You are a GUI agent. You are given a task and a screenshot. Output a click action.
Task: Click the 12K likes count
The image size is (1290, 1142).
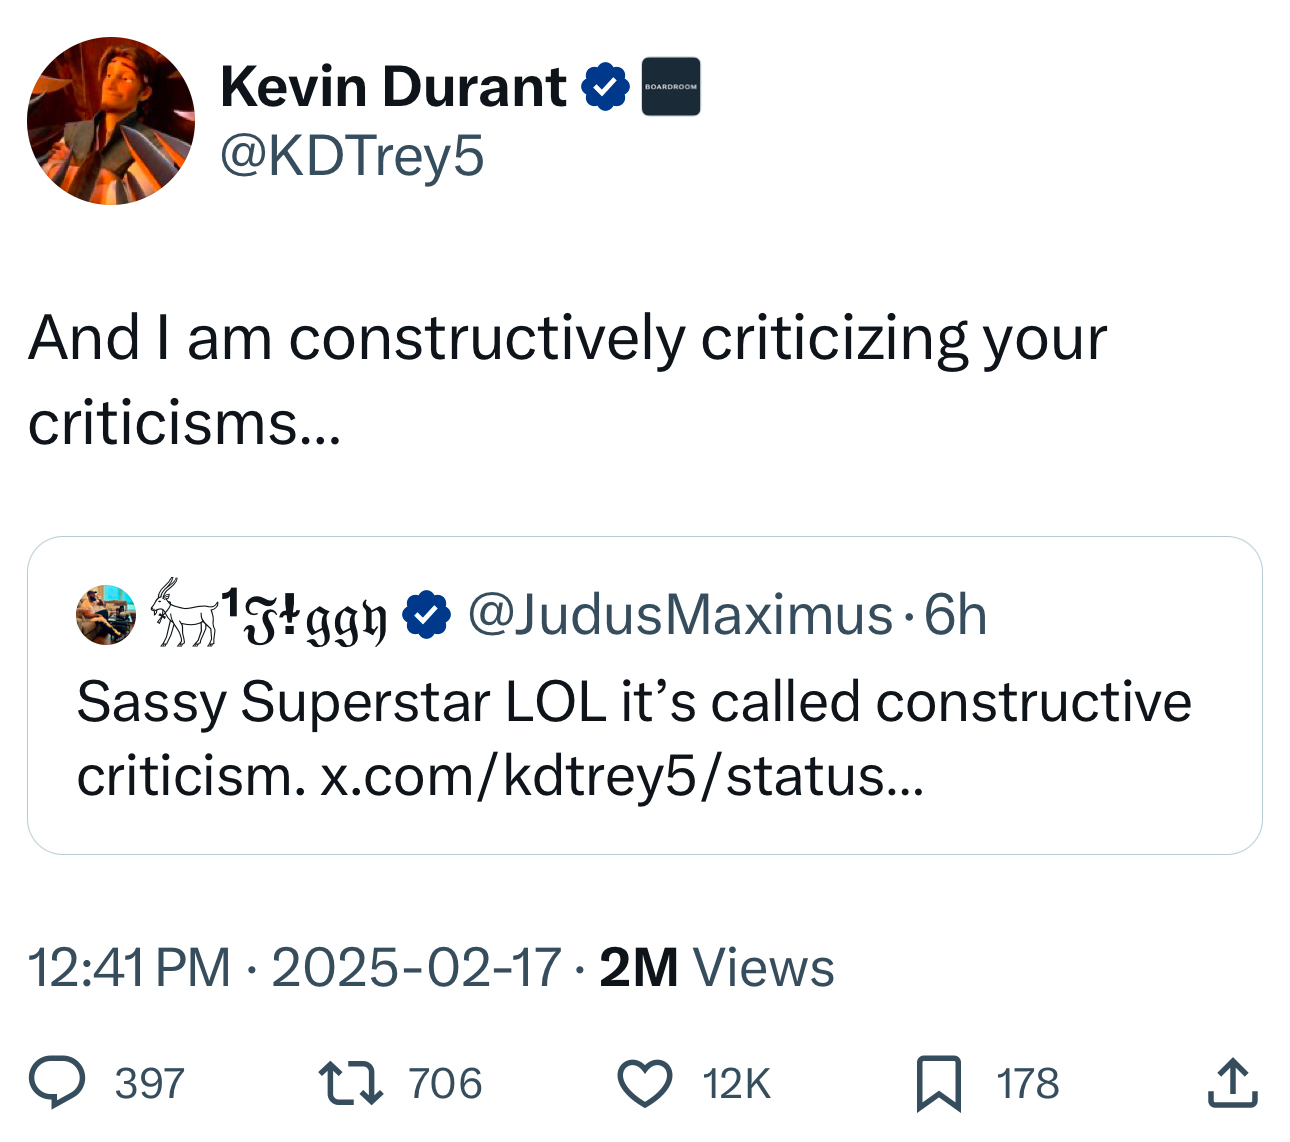(x=736, y=1084)
